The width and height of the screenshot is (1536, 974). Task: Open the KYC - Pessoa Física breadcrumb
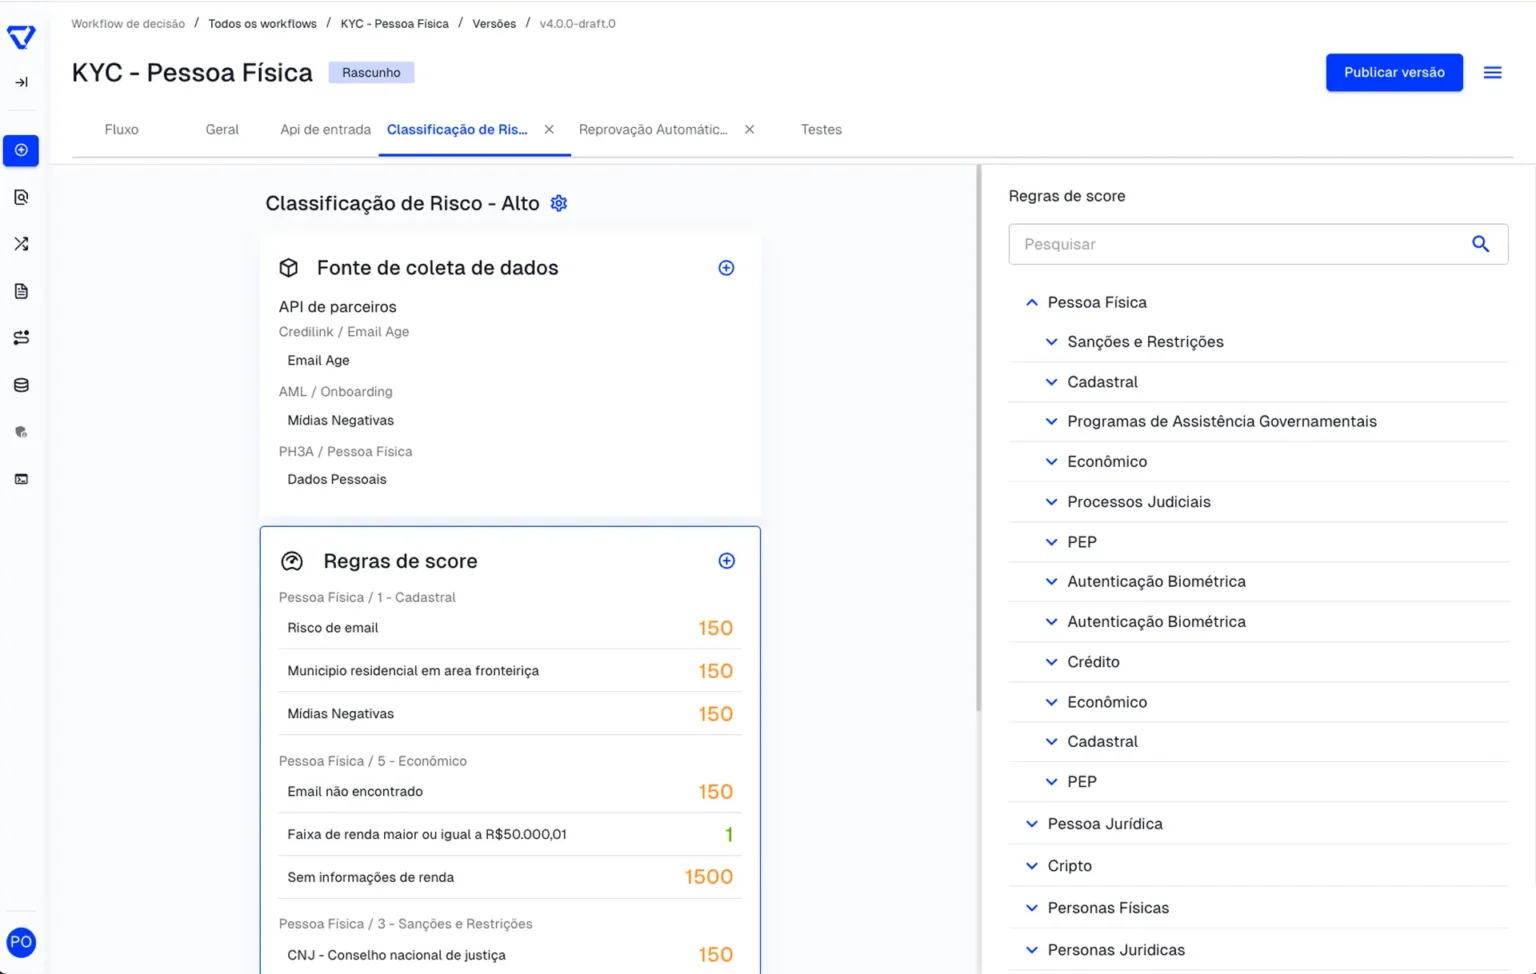[x=394, y=23]
